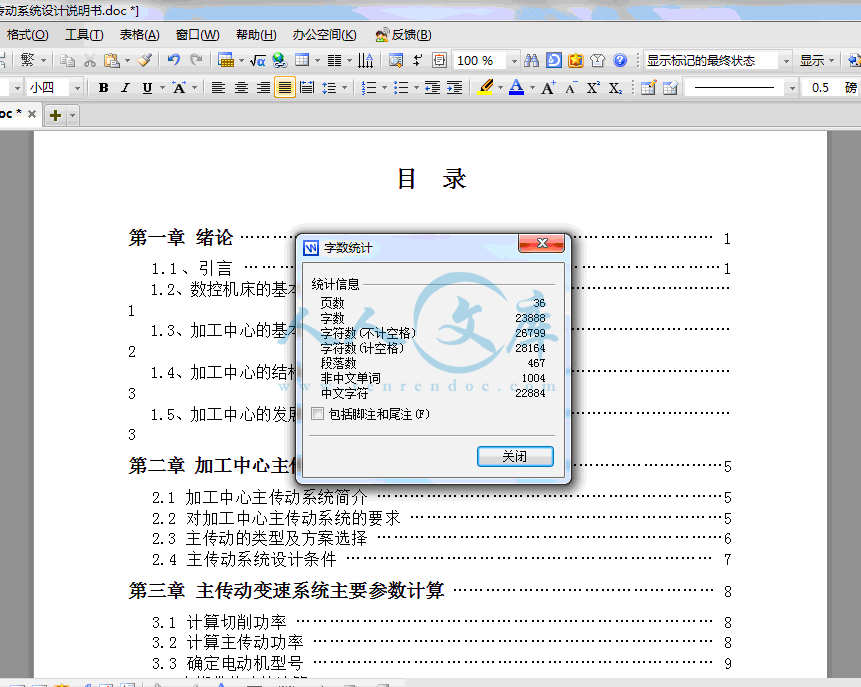This screenshot has height=687, width=861.
Task: Click the table eraser icon
Action: [x=670, y=88]
